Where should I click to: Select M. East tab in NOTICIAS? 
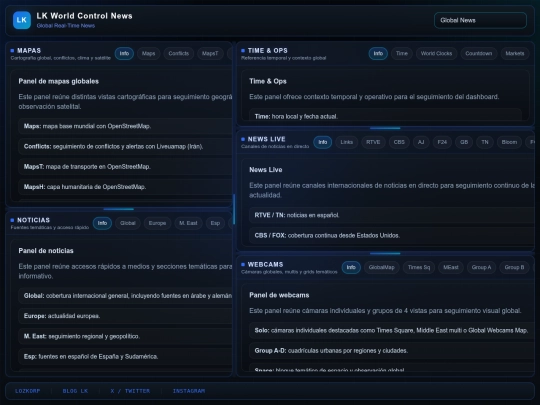coord(188,223)
